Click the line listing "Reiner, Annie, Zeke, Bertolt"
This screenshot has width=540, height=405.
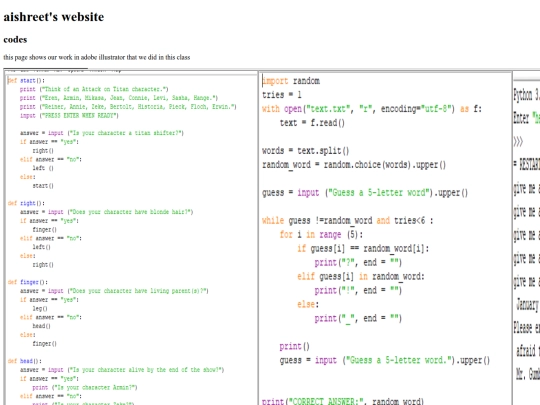click(128, 107)
